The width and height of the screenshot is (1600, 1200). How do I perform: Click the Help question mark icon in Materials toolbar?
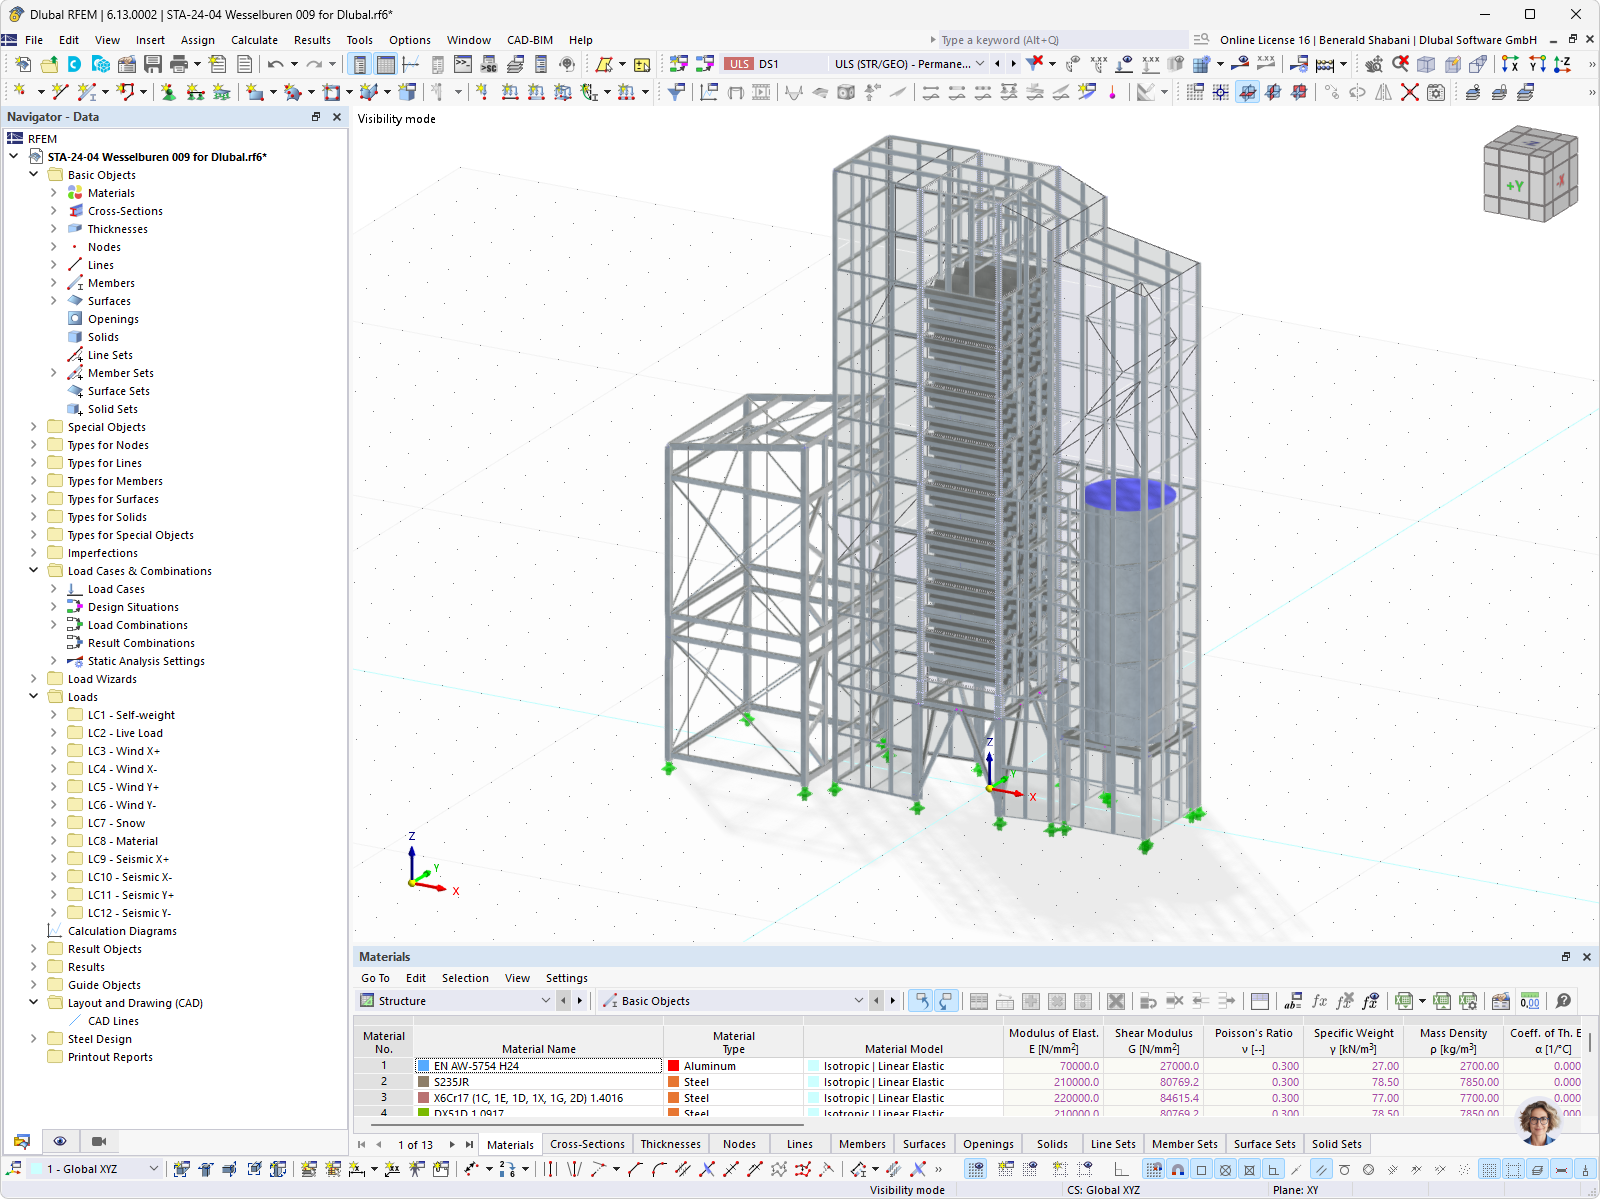(x=1561, y=1000)
